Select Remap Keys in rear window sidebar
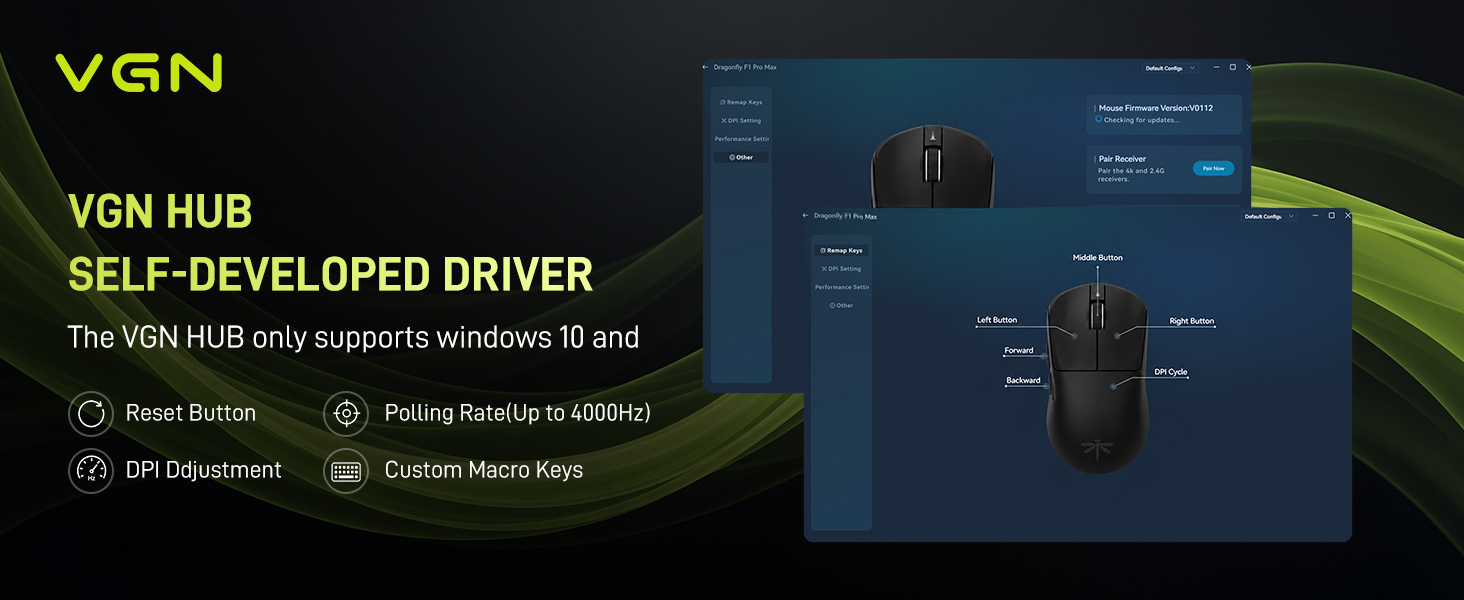The width and height of the screenshot is (1464, 600). point(741,102)
